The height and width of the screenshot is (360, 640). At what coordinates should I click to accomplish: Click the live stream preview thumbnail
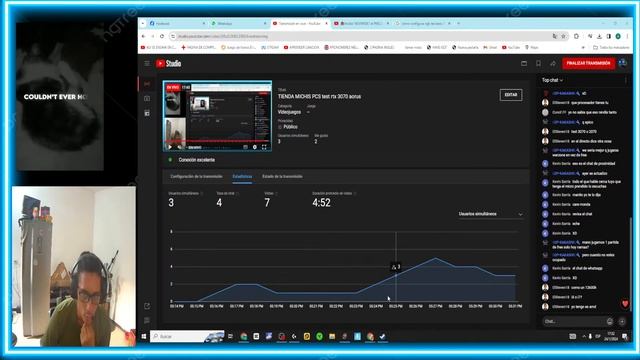(217, 116)
